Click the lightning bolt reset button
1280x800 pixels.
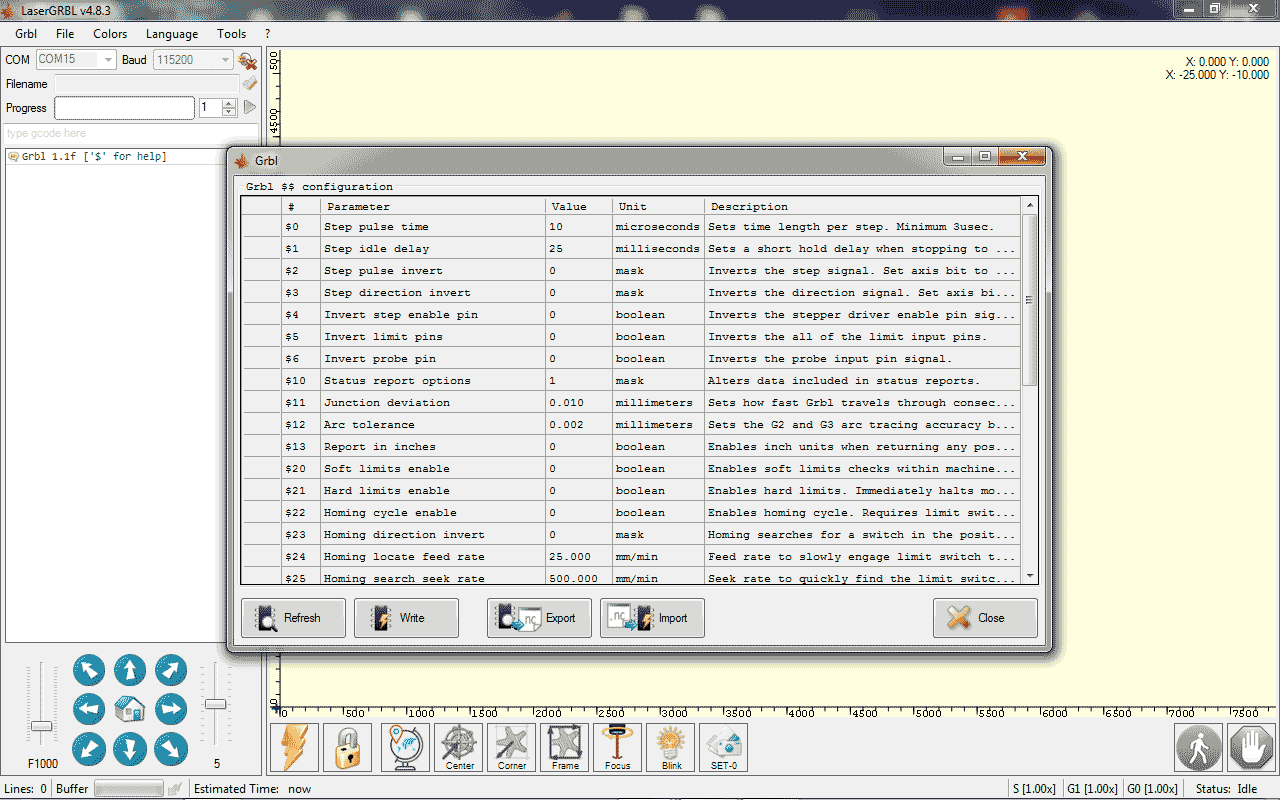(294, 747)
